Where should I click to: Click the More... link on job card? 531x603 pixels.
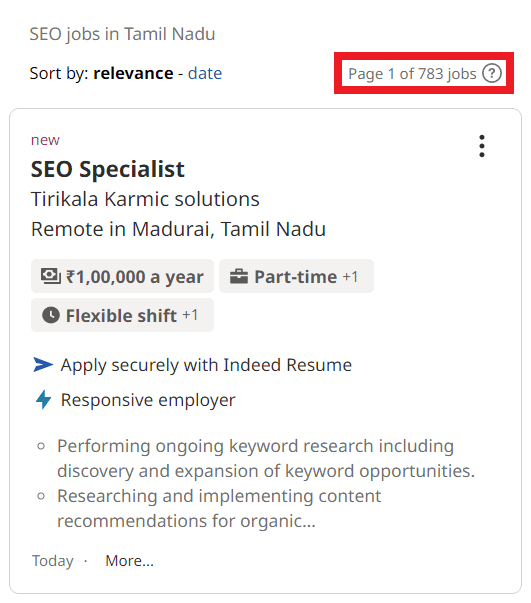coord(130,561)
